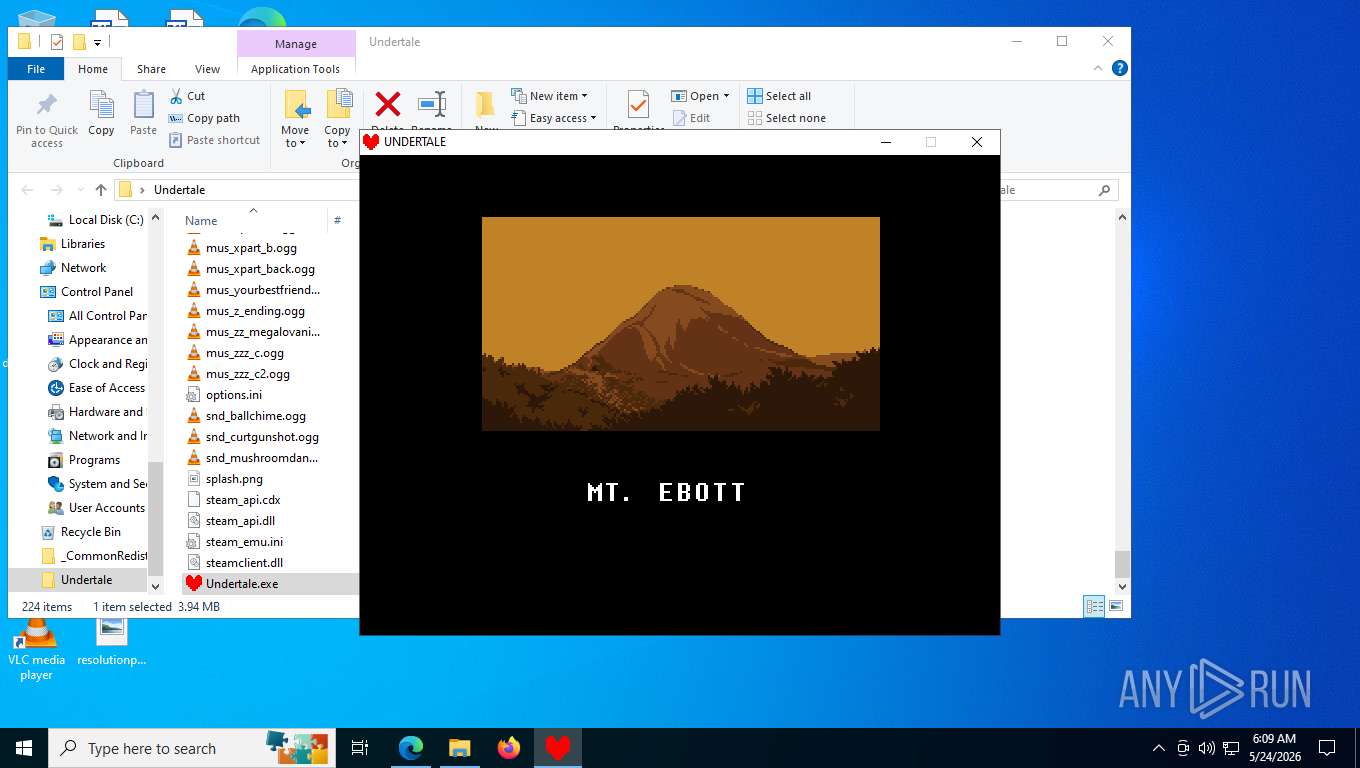This screenshot has width=1360, height=768.
Task: Minimize the UNDERTALE game window
Action: (x=885, y=142)
